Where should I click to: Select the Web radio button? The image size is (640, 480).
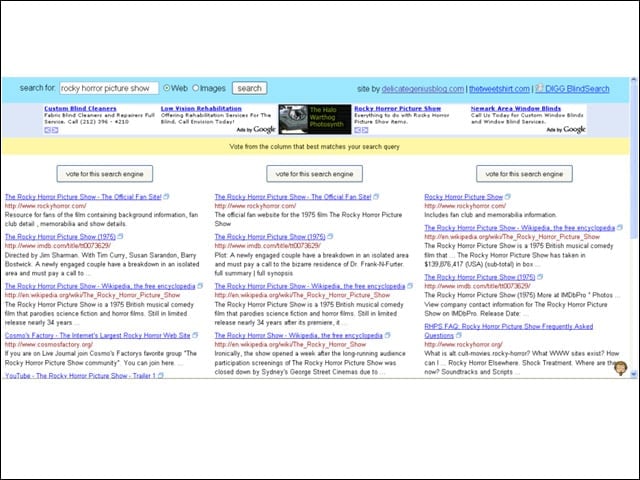[x=167, y=88]
